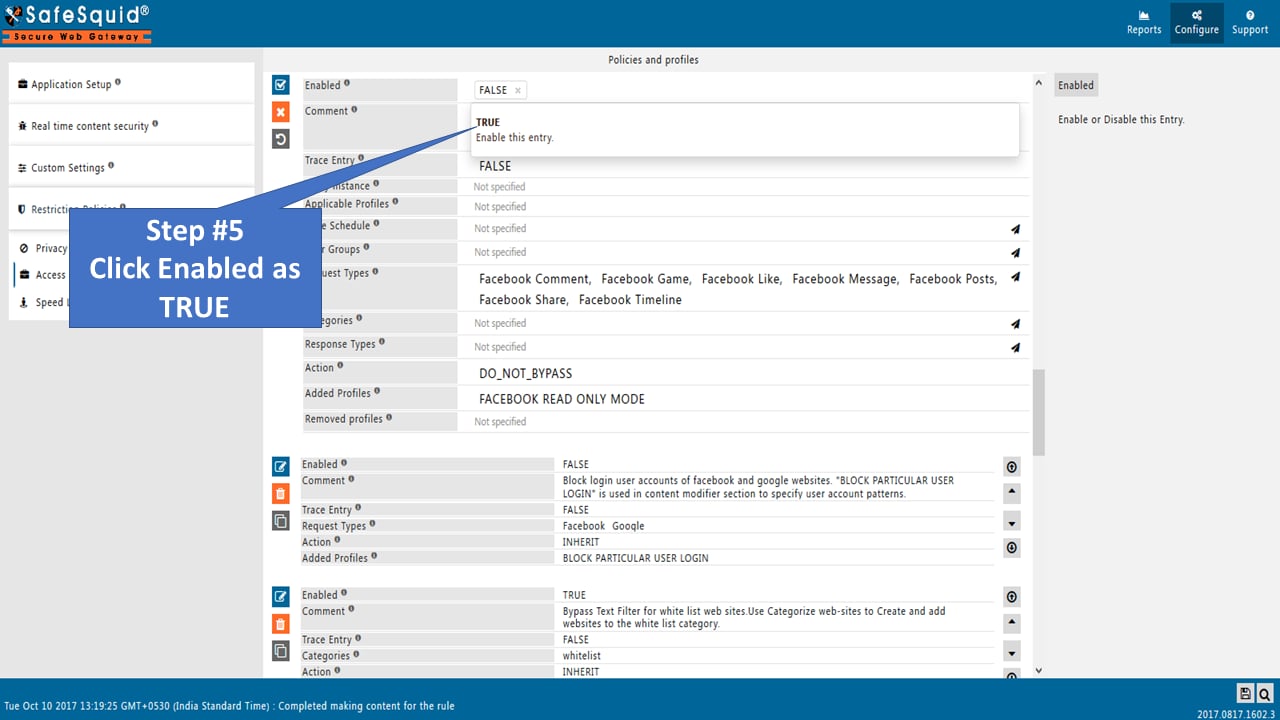
Task: Click Categories paper plane icon
Action: tap(1015, 324)
